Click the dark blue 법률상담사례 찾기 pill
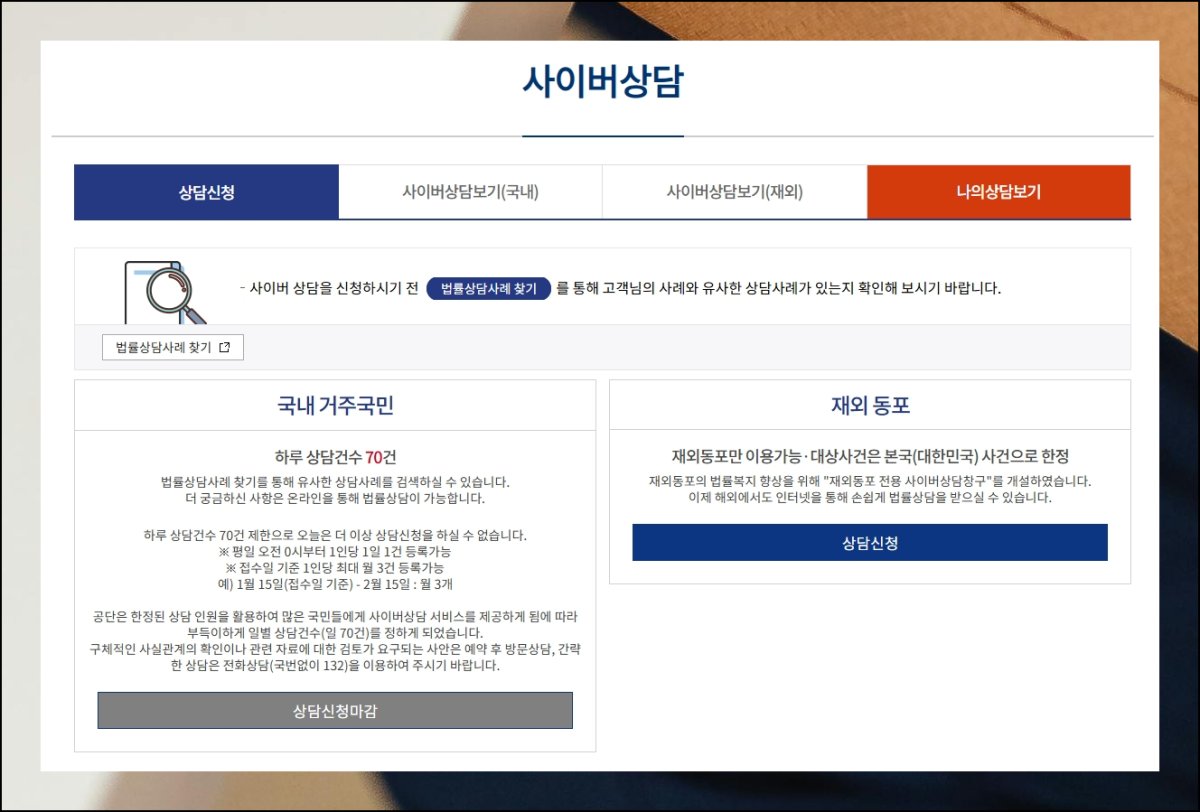 coord(488,289)
